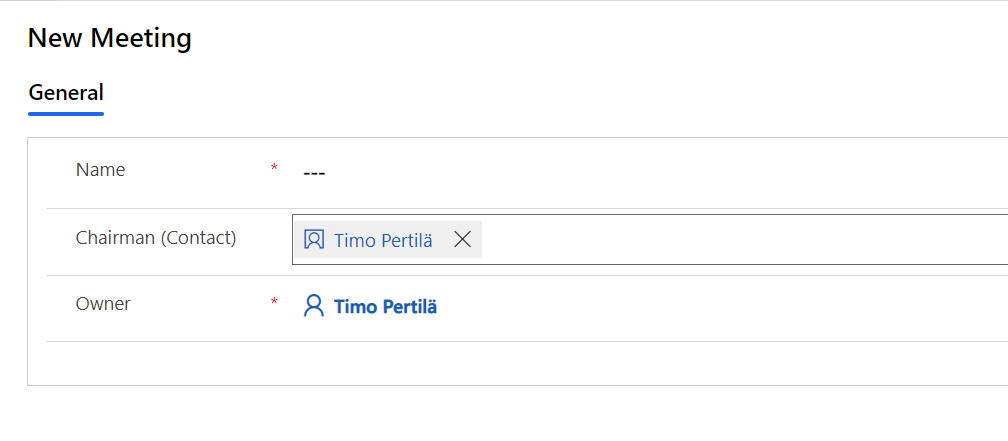Click empty space below the Owner row
The height and width of the screenshot is (441, 1008).
tap(500, 363)
